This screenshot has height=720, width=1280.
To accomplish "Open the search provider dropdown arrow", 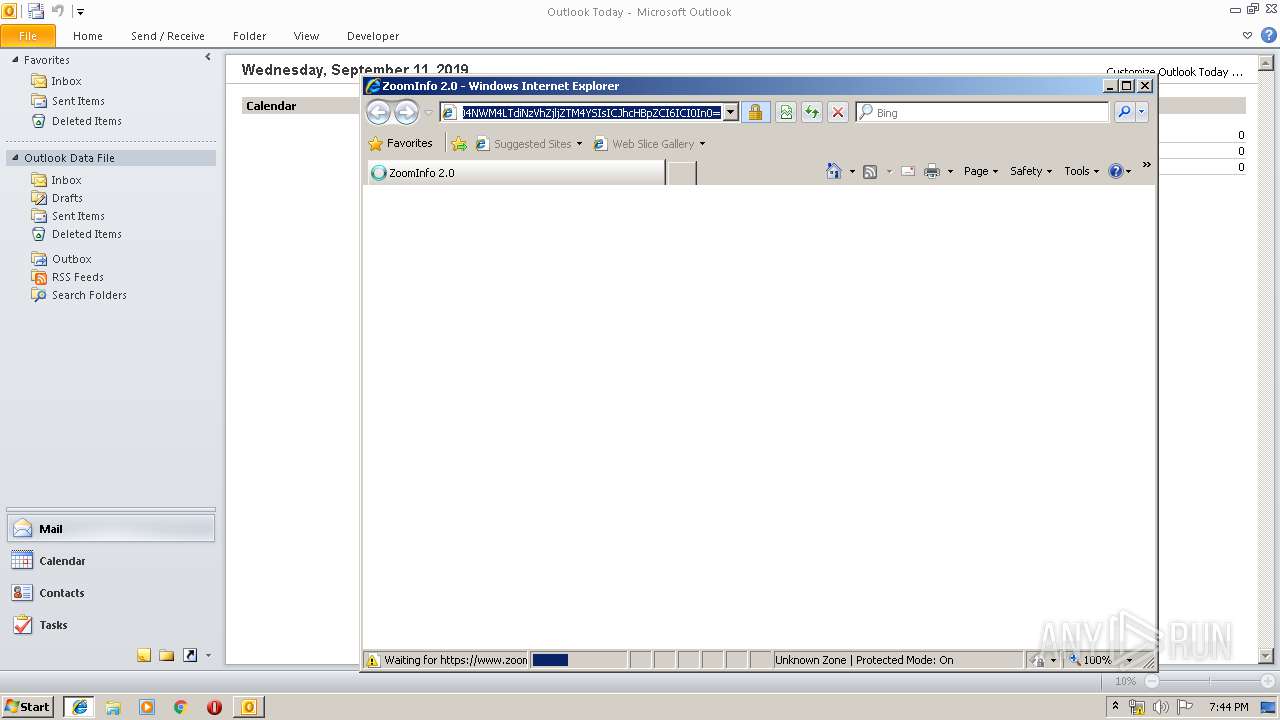I will [1141, 112].
